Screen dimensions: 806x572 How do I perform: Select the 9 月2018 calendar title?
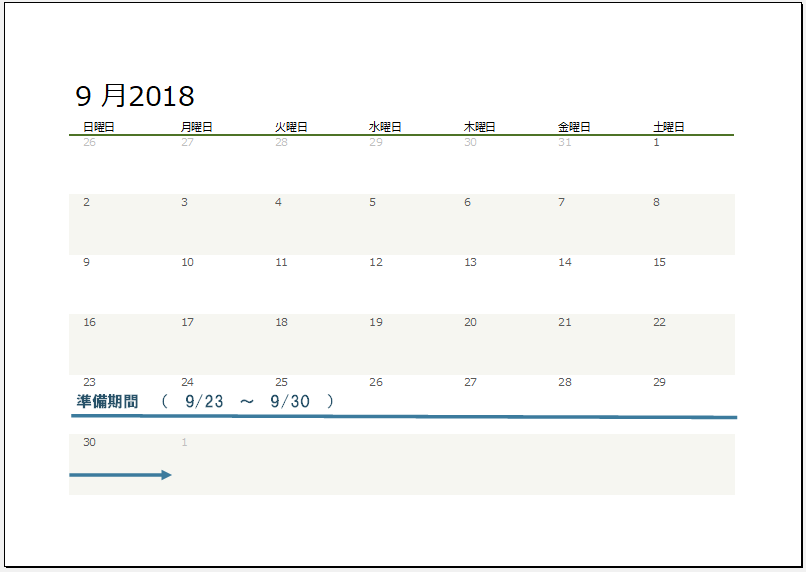(x=135, y=96)
